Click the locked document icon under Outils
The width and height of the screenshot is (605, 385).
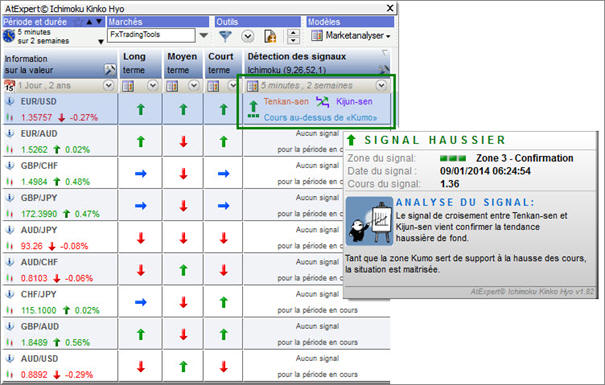(x=270, y=36)
